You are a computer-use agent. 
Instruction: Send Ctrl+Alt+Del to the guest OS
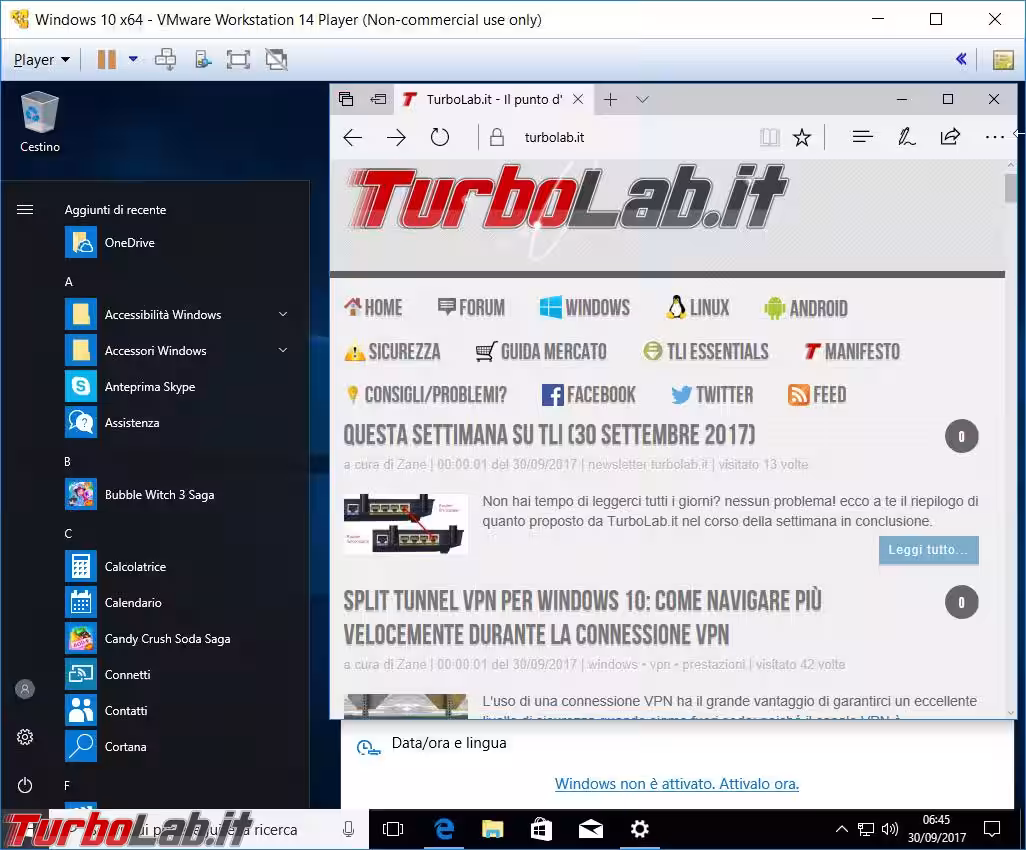[165, 59]
